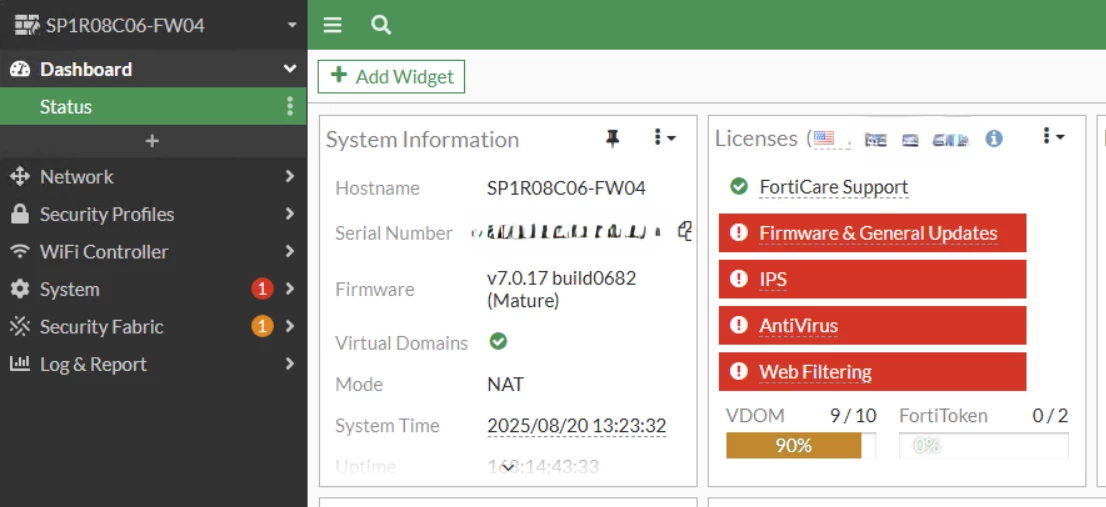Copy the serial number
This screenshot has height=507, width=1106.
pos(684,231)
